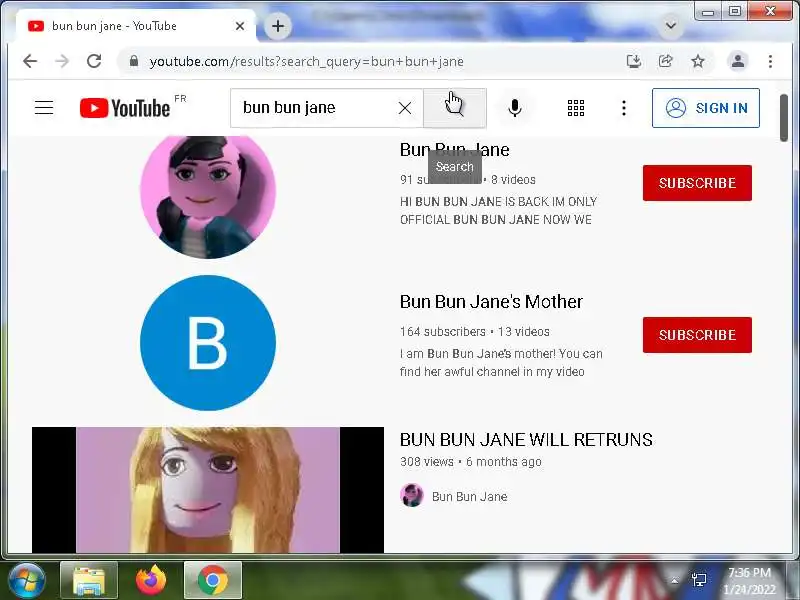Open Bun Bun Jane uploader name link
Screen dimensions: 800x600
(x=469, y=496)
